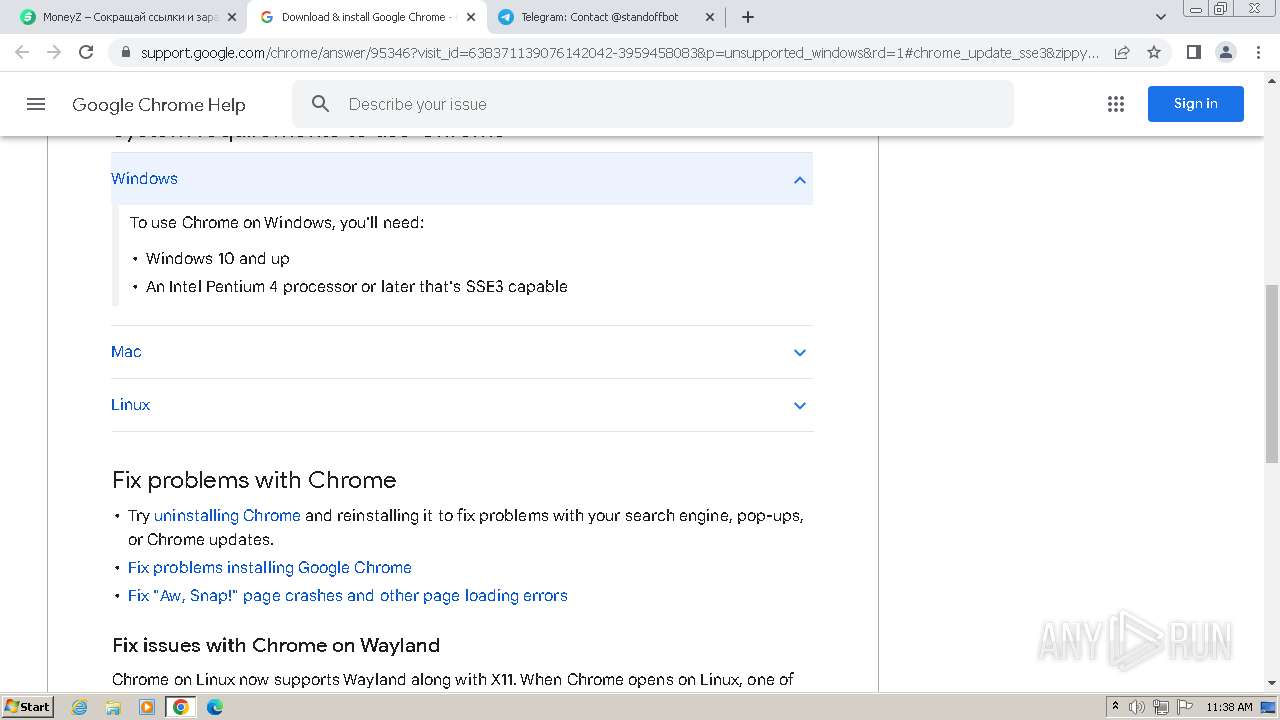
Task: Expand the Linux requirements section
Action: click(799, 405)
